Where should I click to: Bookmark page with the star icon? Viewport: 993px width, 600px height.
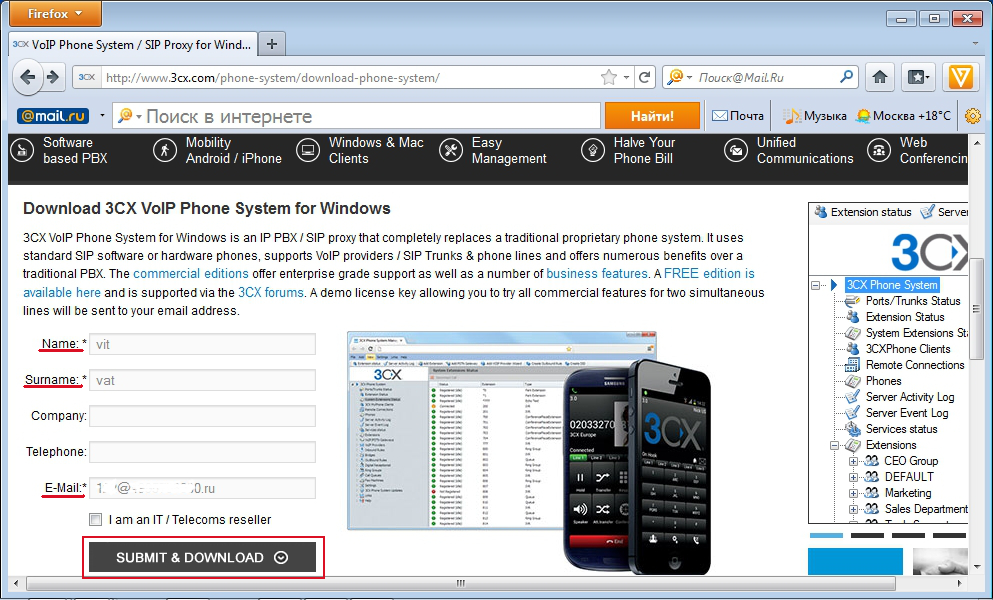(609, 77)
